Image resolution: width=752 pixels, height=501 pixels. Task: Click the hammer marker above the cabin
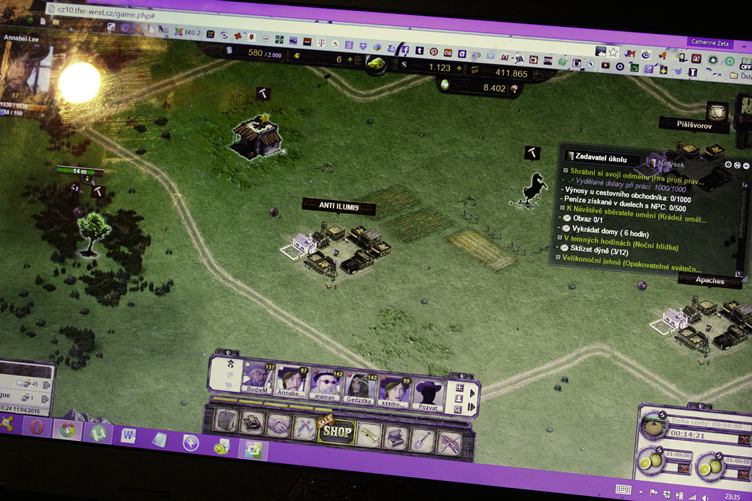(263, 93)
